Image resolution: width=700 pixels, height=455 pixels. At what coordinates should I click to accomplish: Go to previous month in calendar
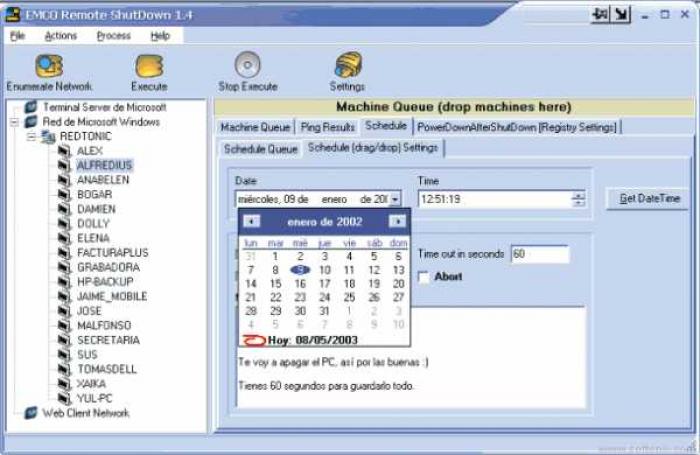(252, 221)
